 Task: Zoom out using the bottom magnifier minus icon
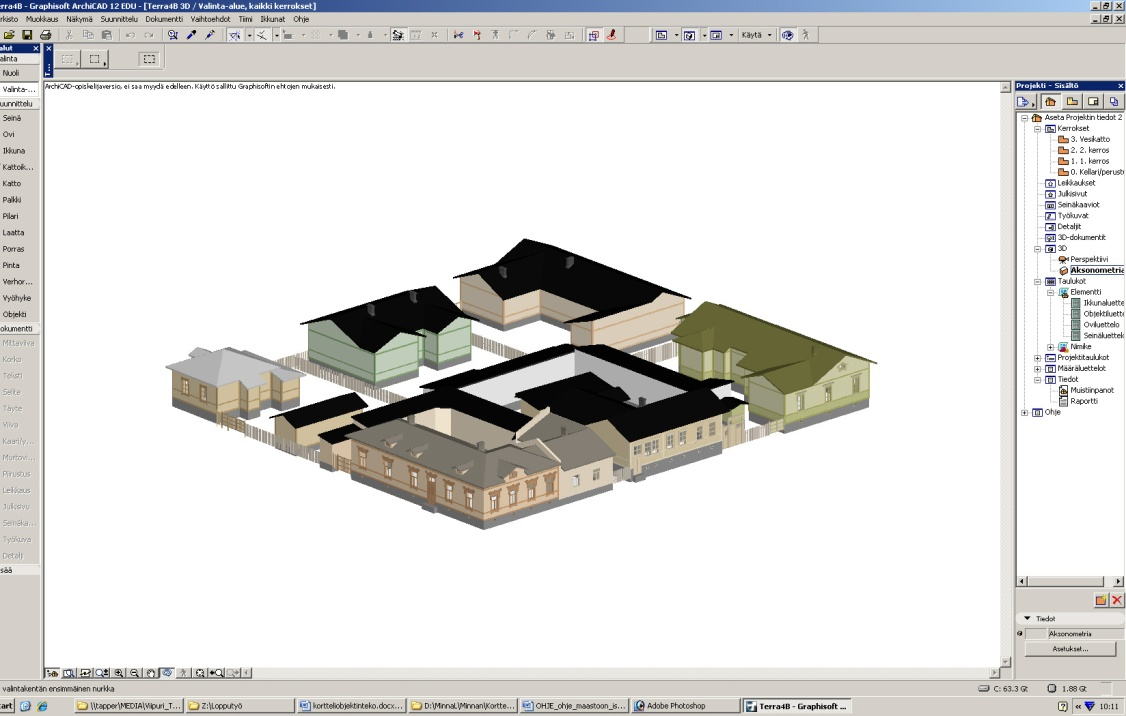(134, 673)
